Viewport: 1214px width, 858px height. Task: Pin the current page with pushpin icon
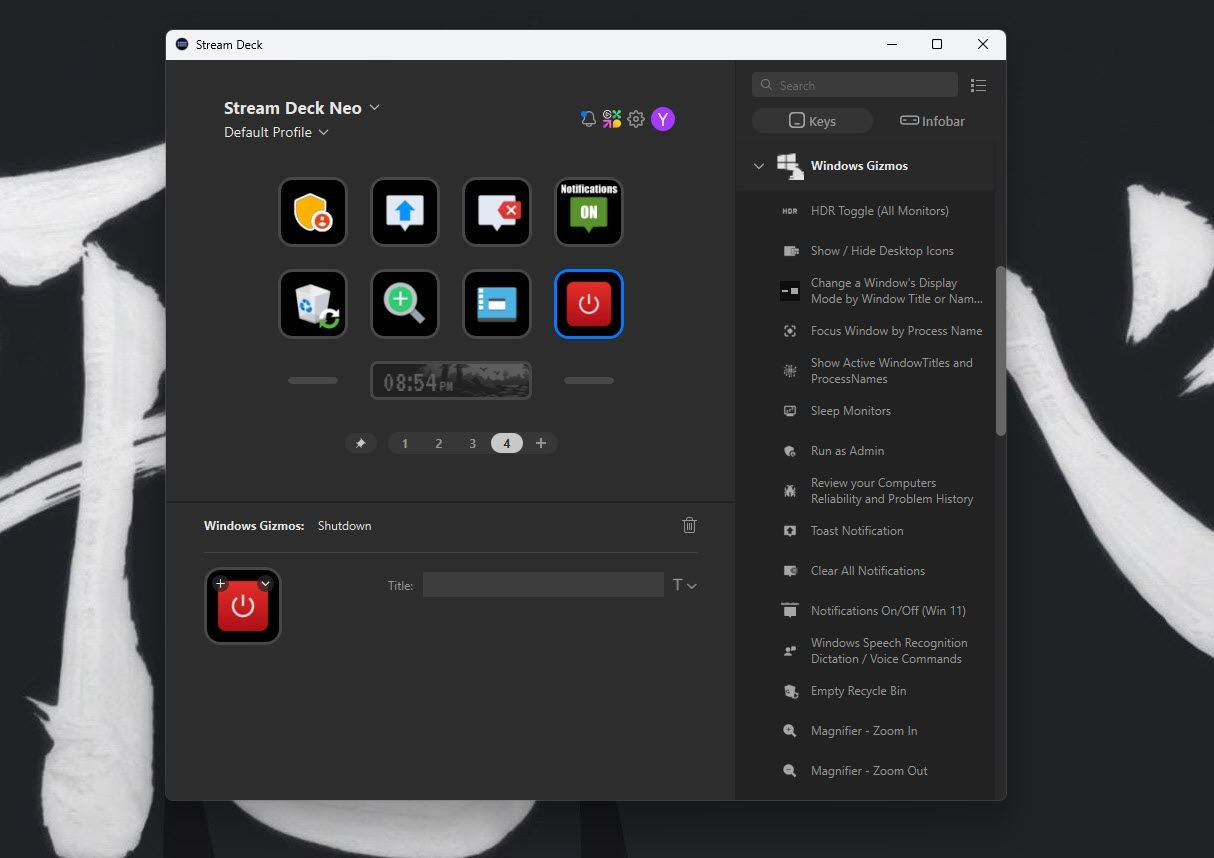click(x=361, y=443)
